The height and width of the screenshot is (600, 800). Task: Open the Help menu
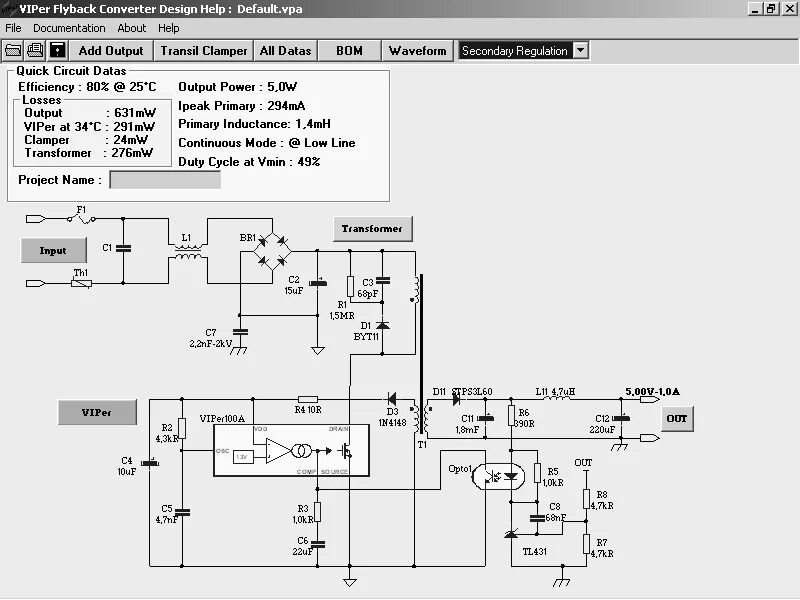(168, 28)
